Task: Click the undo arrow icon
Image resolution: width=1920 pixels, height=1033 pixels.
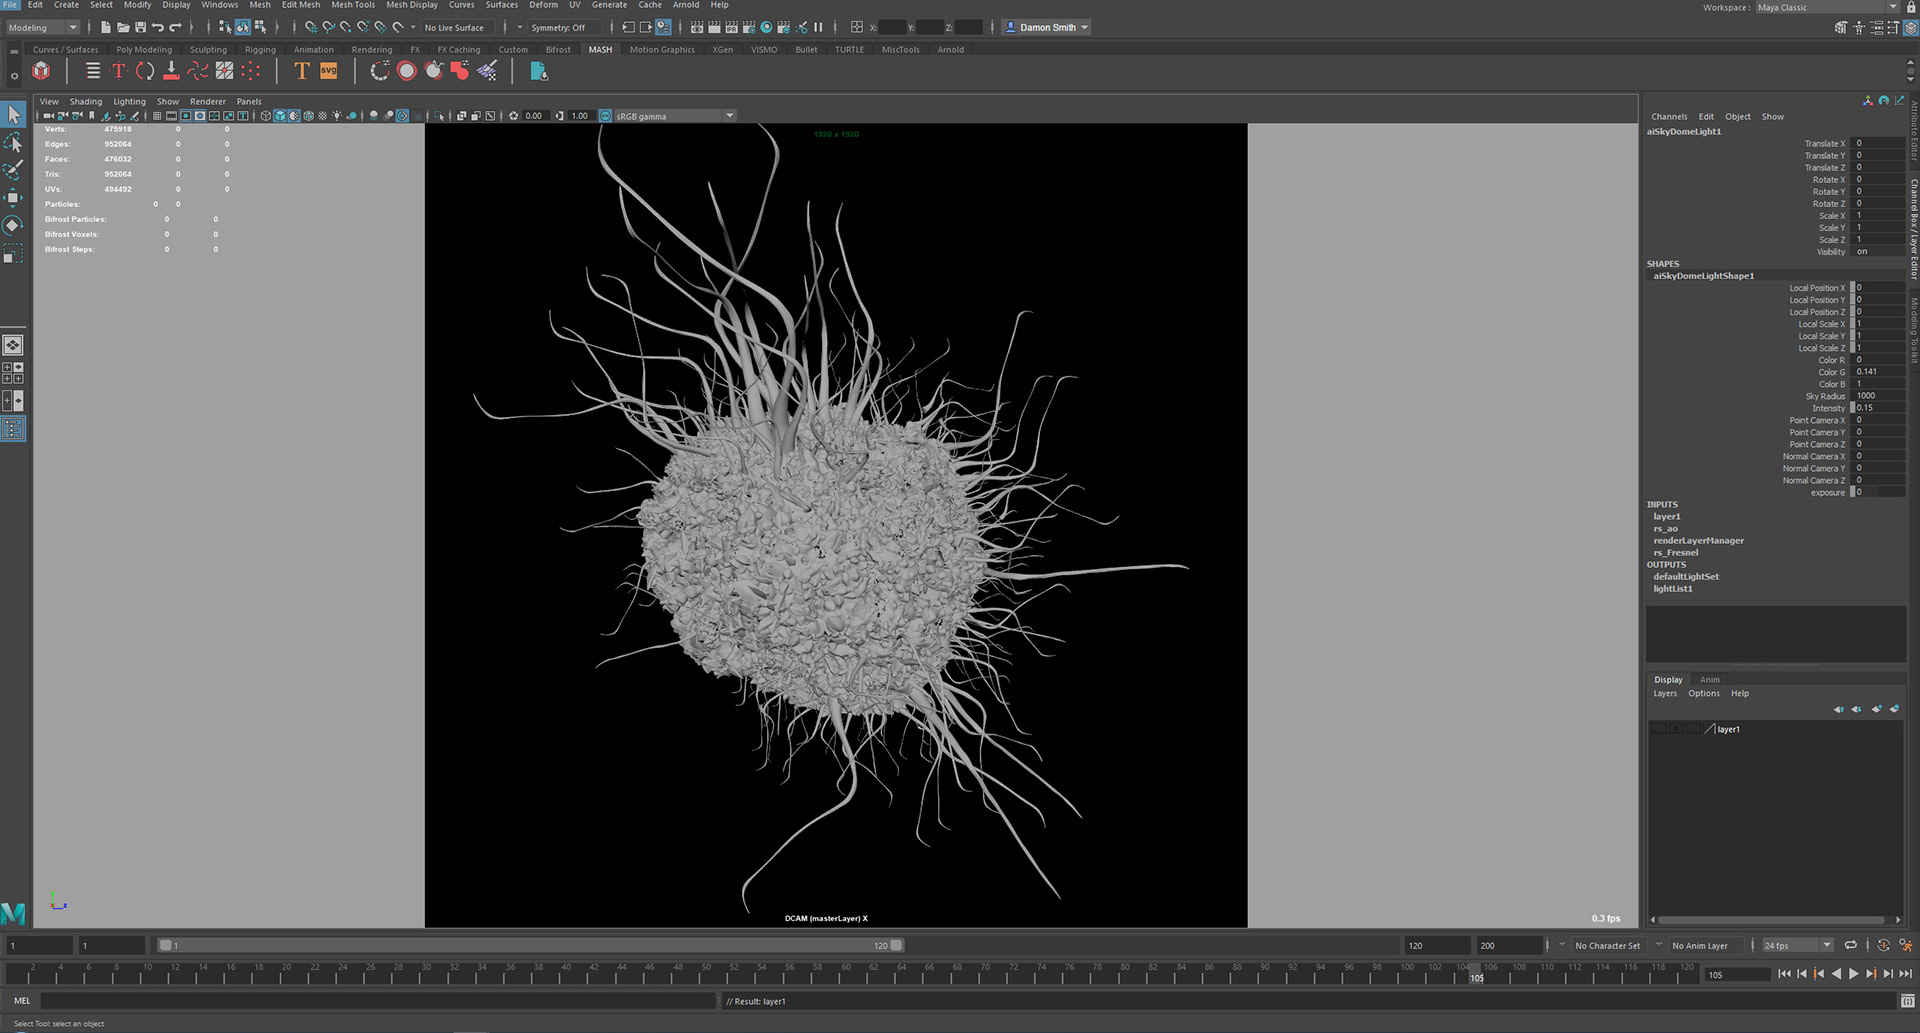Action: tap(158, 28)
